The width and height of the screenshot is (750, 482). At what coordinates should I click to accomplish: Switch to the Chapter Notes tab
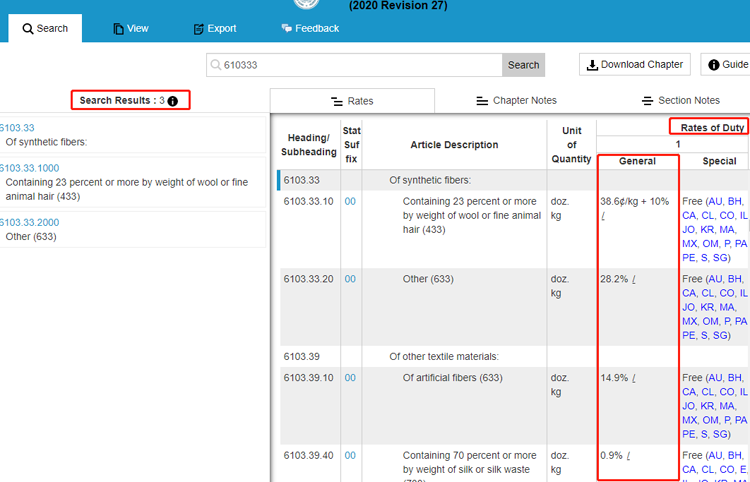pos(517,101)
